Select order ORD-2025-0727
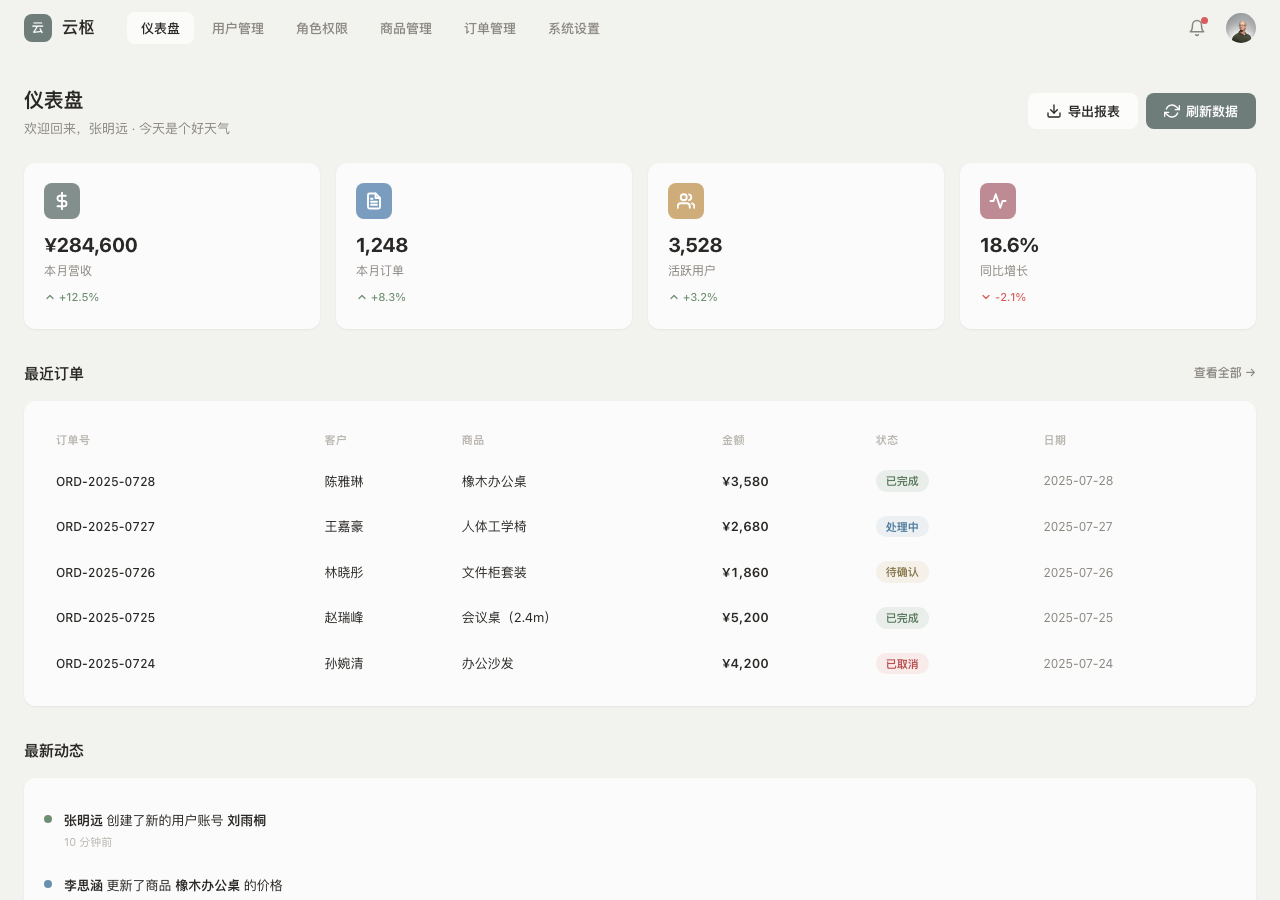 point(106,526)
